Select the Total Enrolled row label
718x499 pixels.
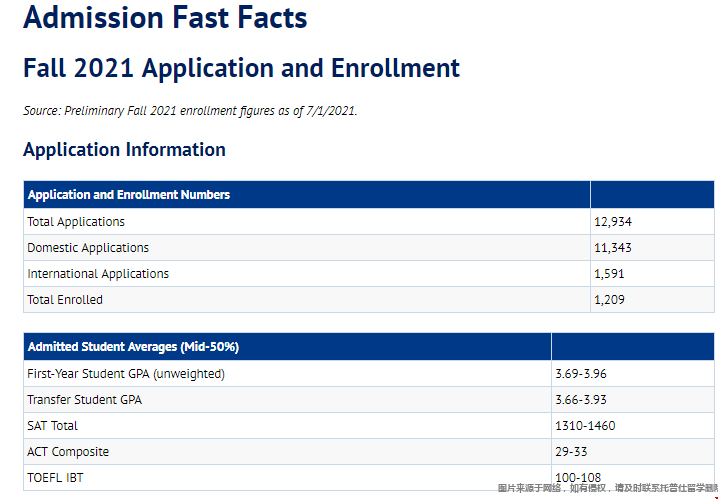tap(65, 300)
